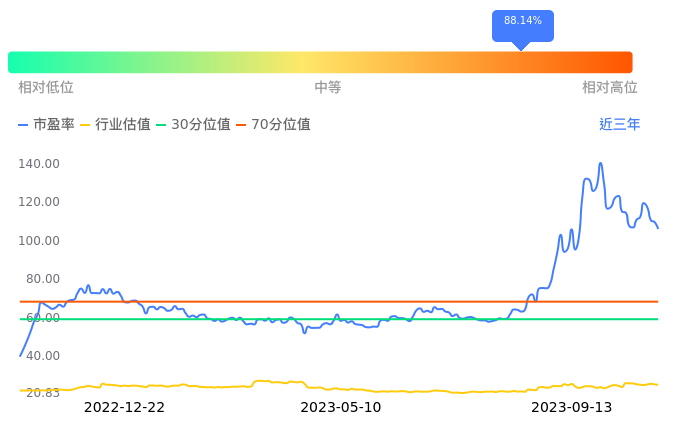Click the 40.00 y-axis value
This screenshot has width=686, height=442.
point(43,356)
